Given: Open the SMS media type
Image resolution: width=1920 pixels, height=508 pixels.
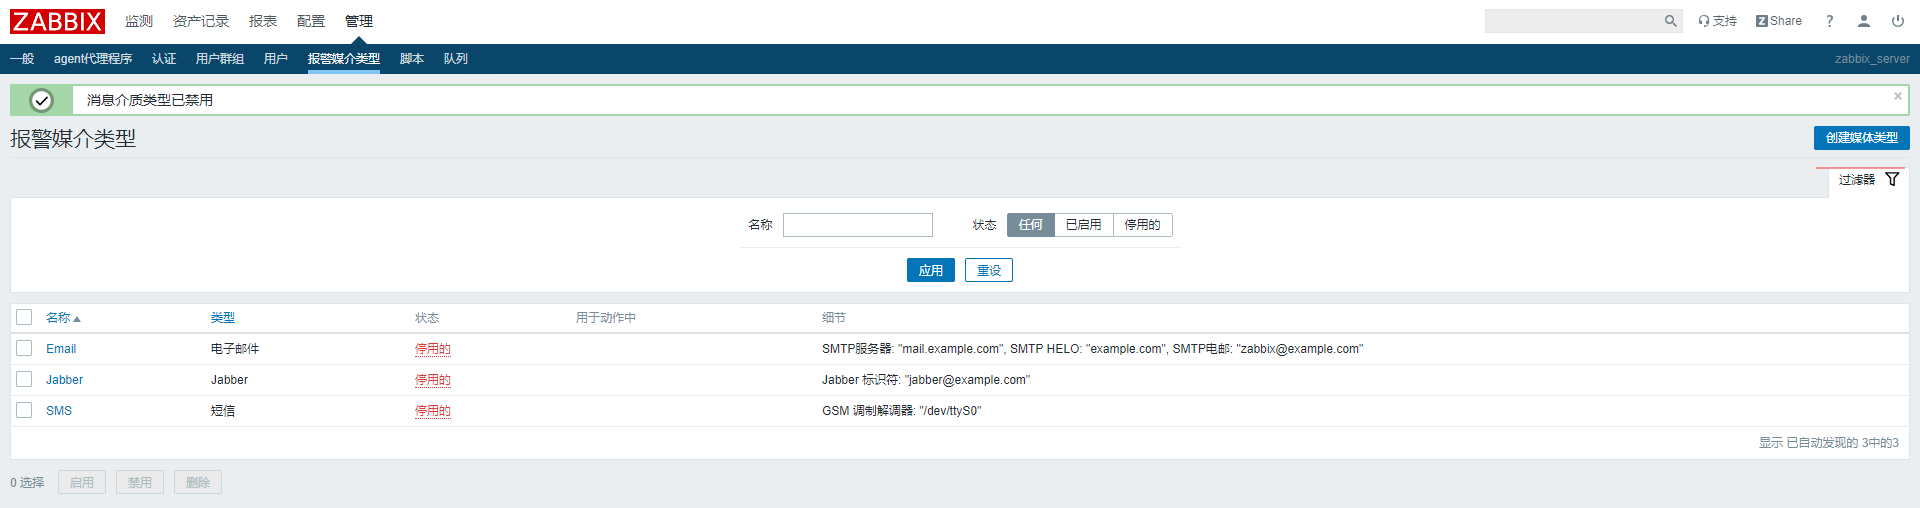Looking at the screenshot, I should [x=59, y=411].
